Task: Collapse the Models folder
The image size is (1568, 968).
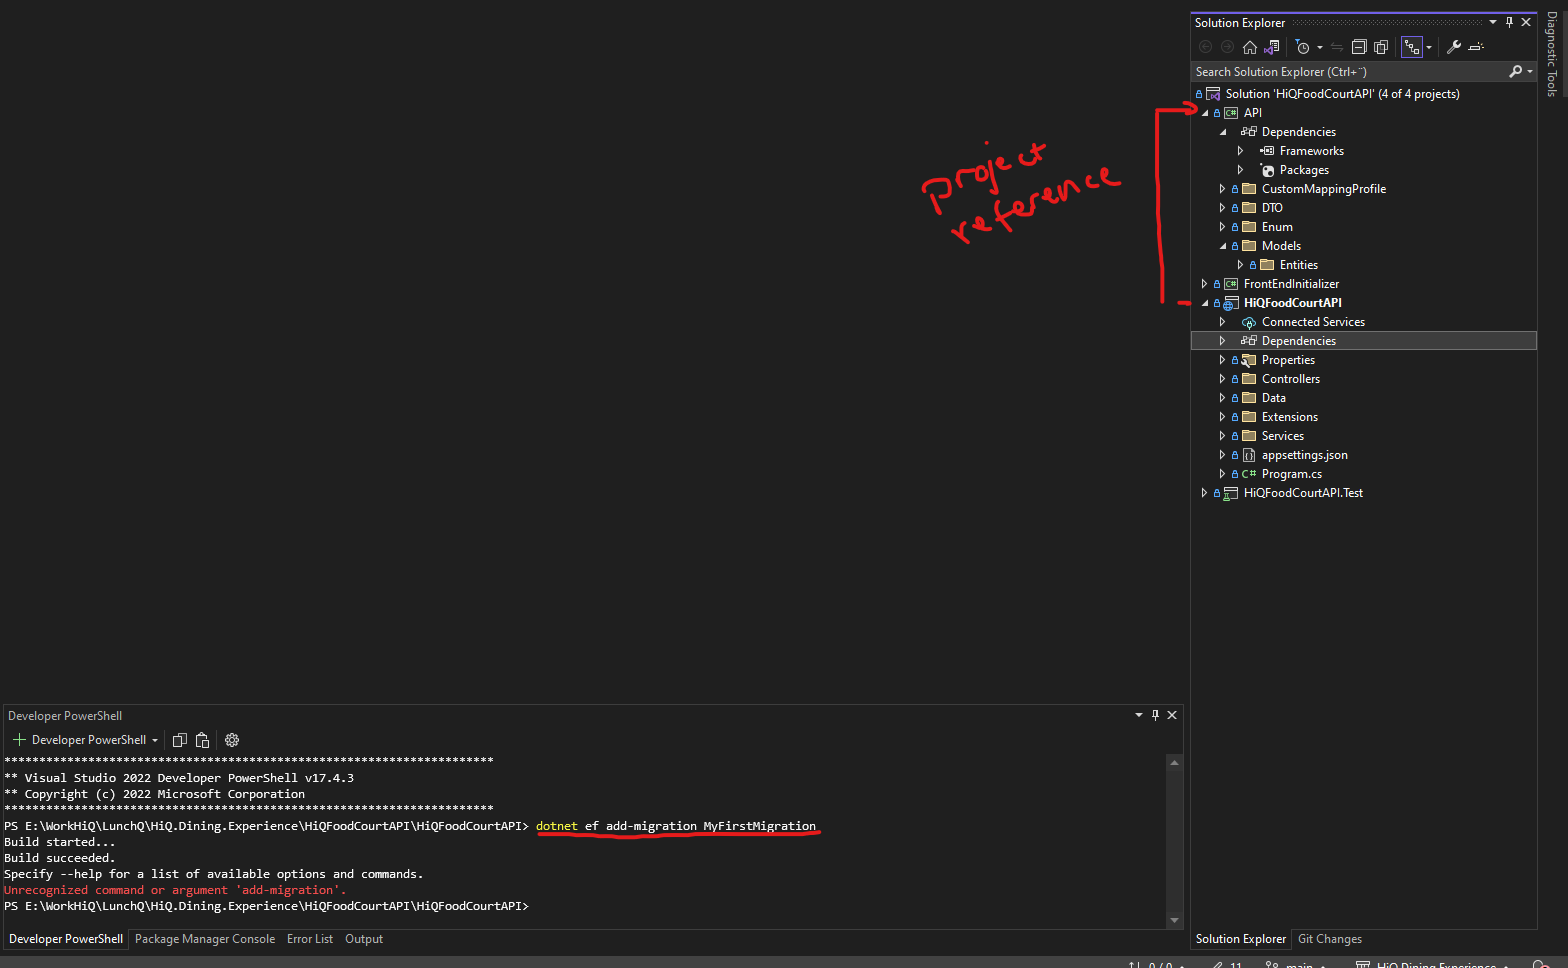Action: click(1223, 246)
